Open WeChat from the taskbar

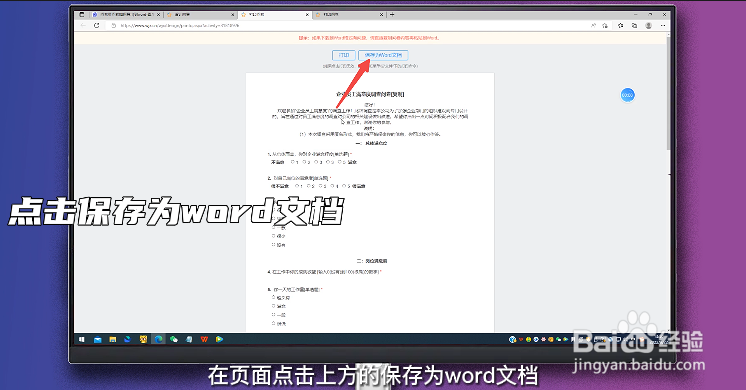[x=174, y=339]
